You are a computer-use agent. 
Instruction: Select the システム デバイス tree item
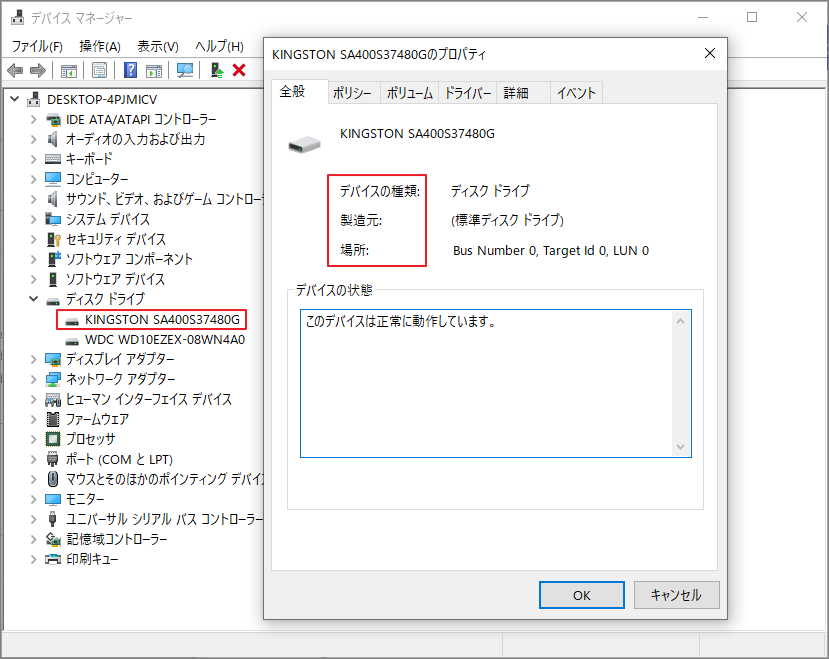click(108, 219)
